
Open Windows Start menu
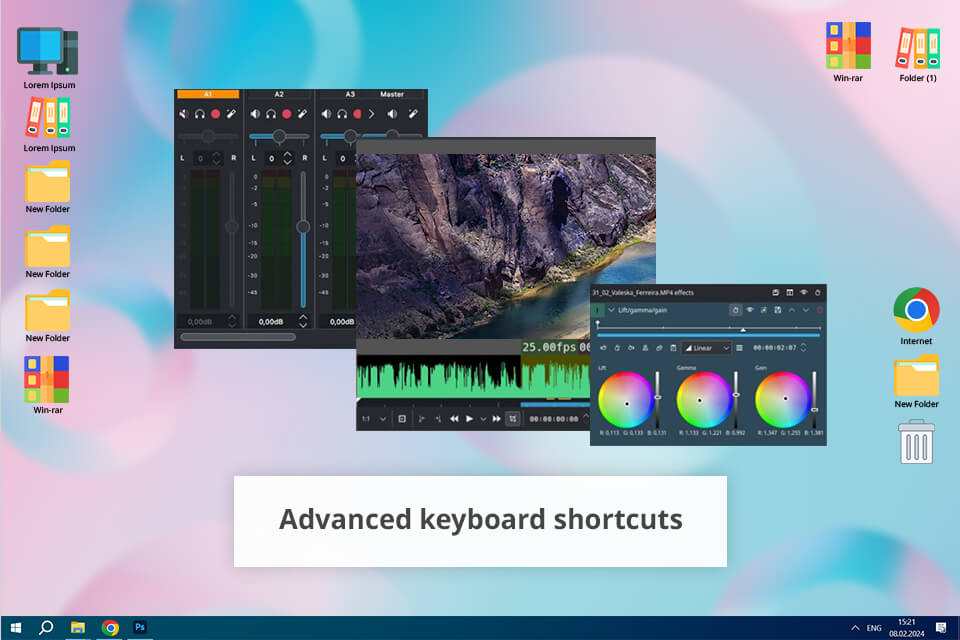point(16,628)
